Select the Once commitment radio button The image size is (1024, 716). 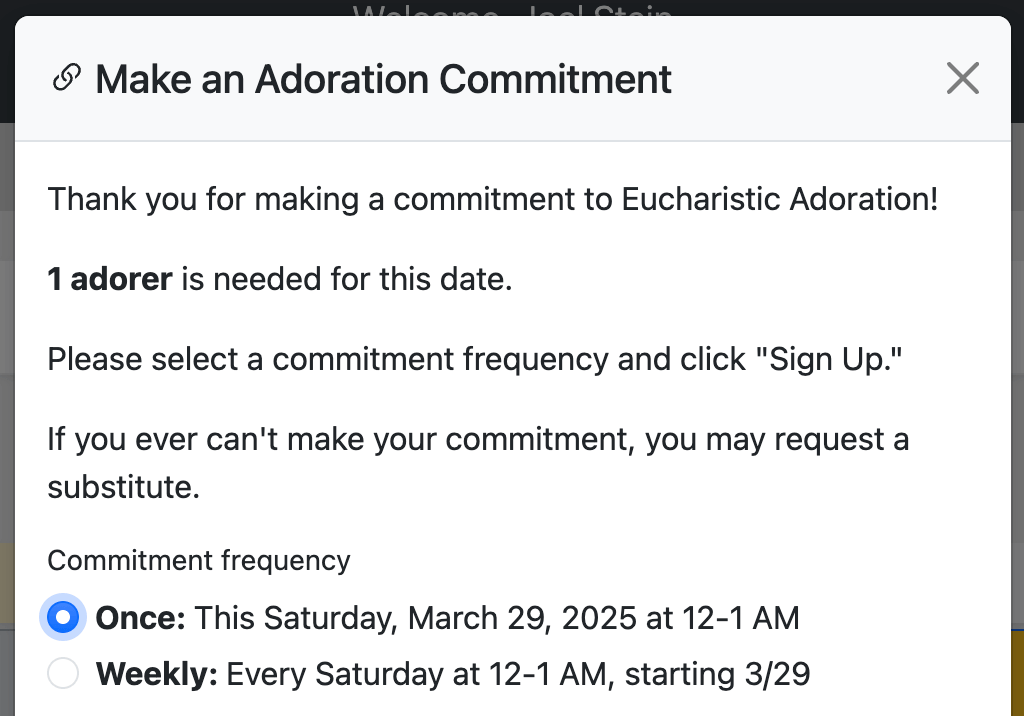click(x=63, y=618)
